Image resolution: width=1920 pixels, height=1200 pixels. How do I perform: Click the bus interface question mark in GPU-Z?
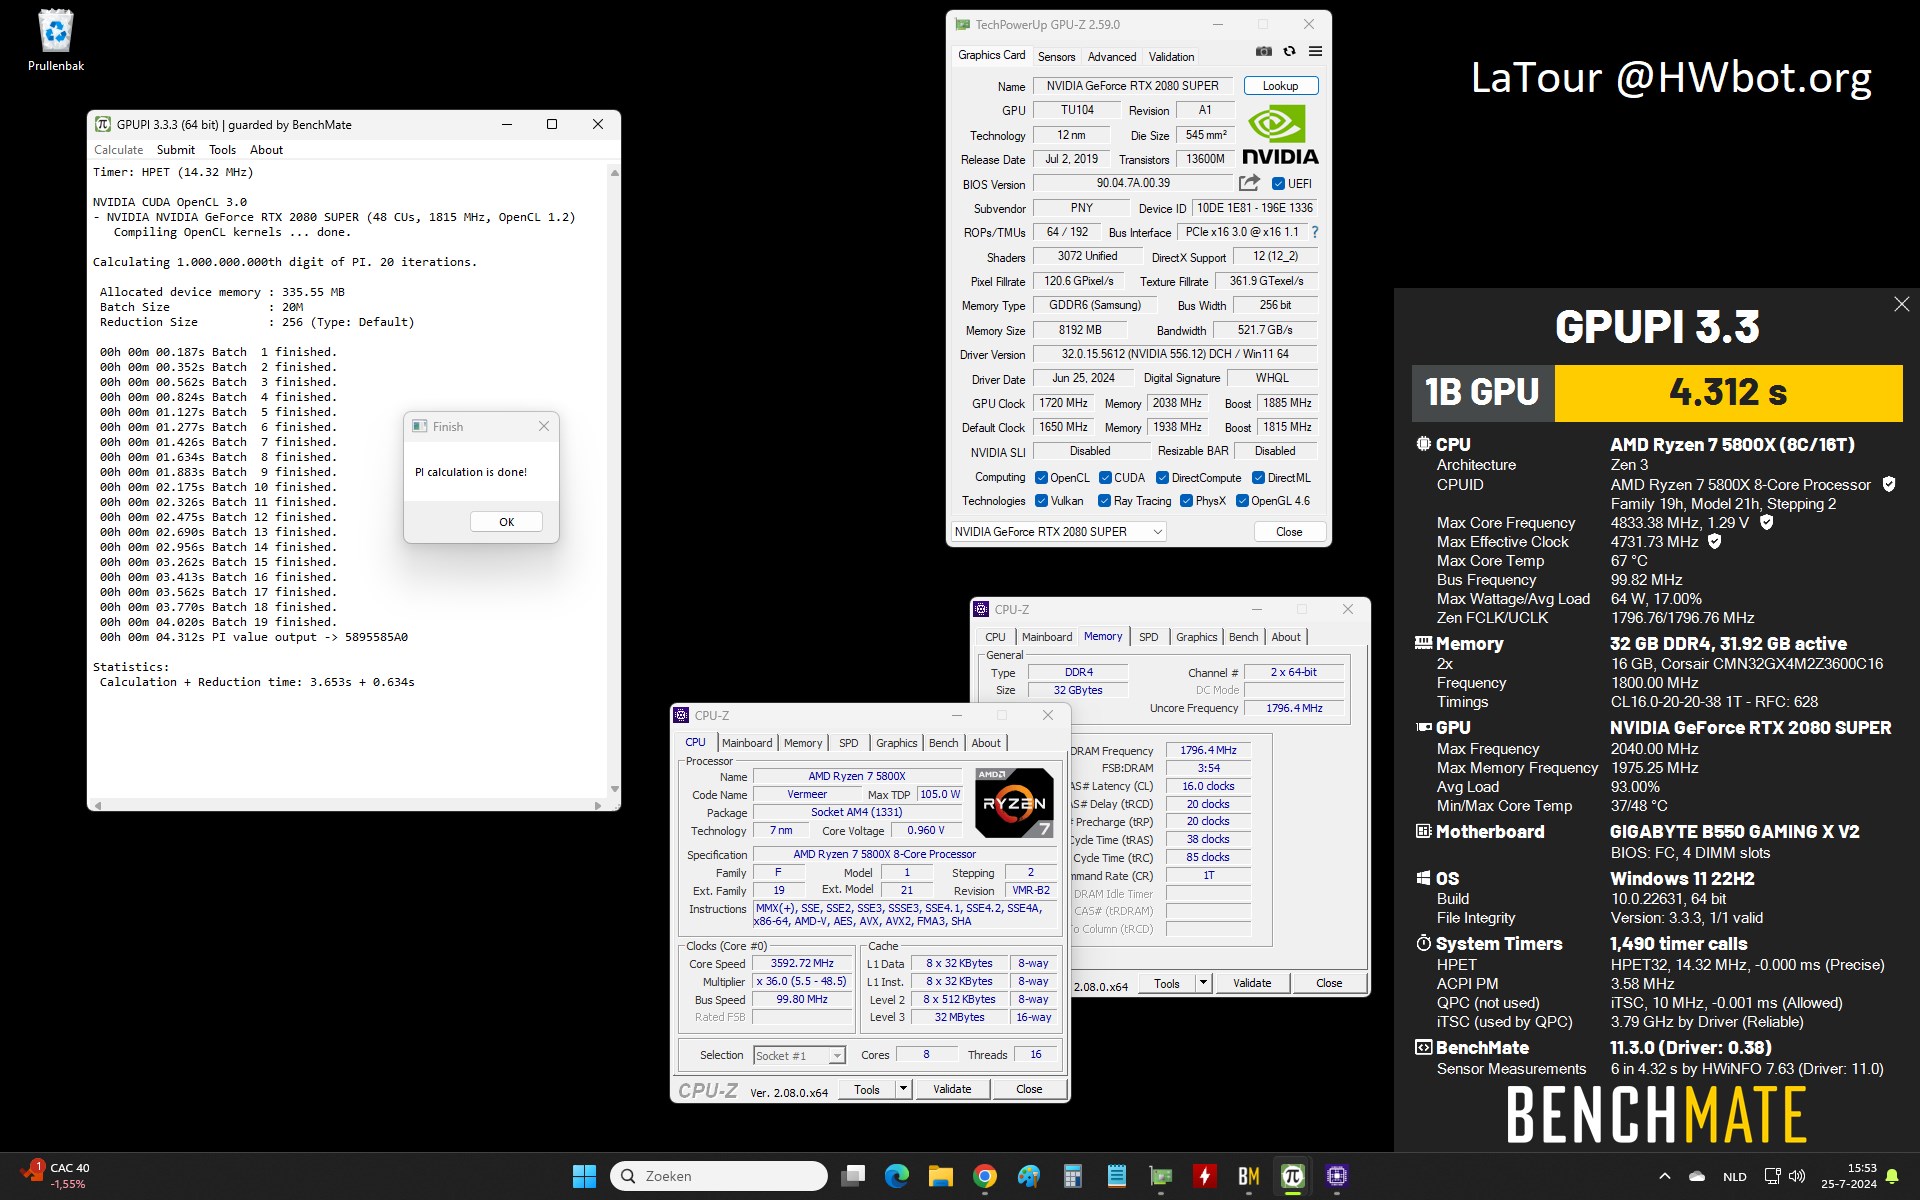point(1315,232)
